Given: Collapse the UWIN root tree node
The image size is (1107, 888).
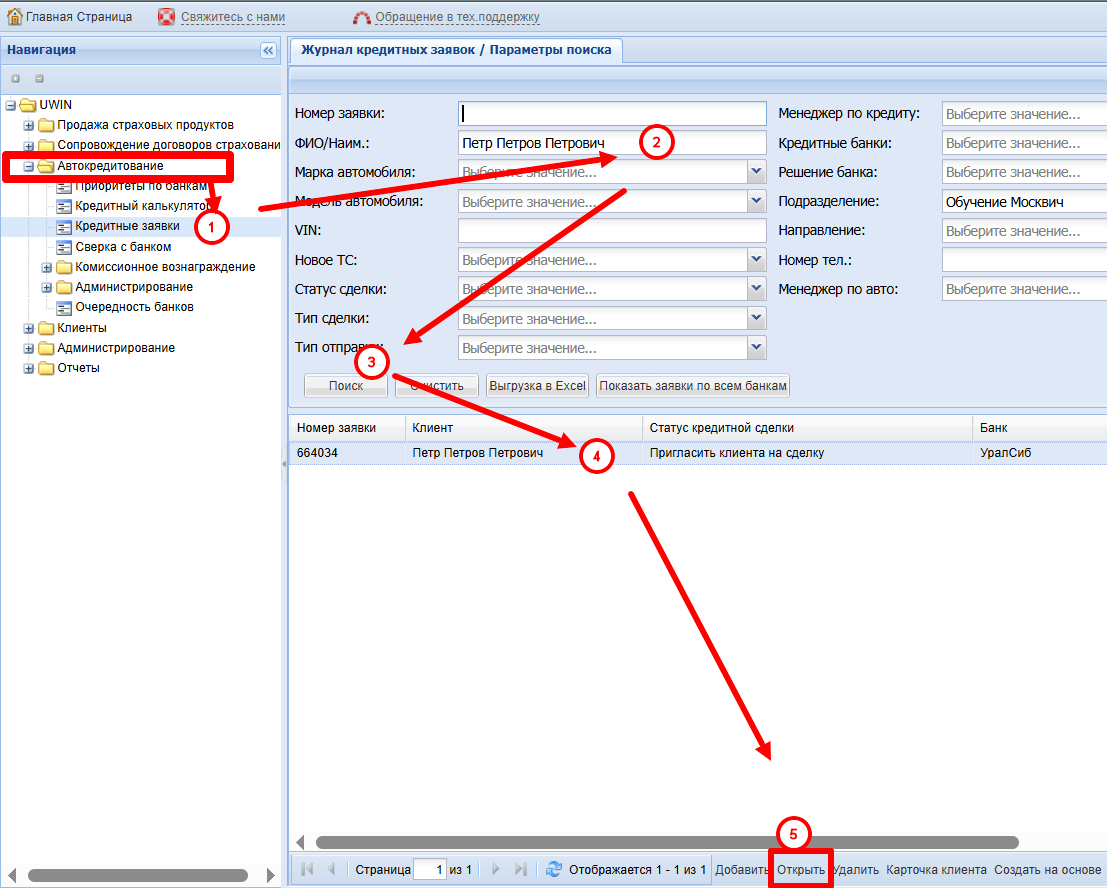Looking at the screenshot, I should tap(11, 105).
